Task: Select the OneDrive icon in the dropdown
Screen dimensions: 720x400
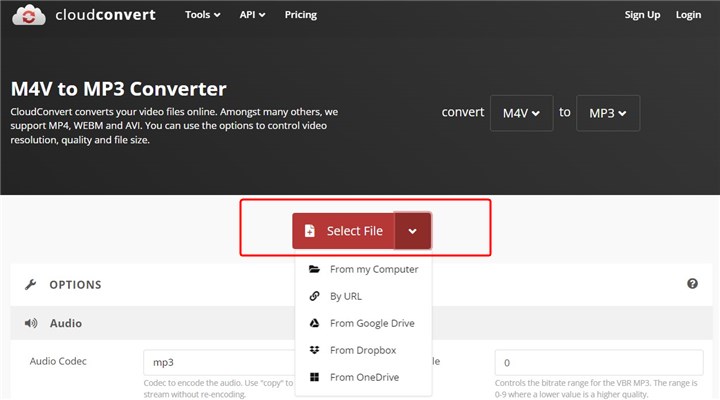Action: pos(314,377)
